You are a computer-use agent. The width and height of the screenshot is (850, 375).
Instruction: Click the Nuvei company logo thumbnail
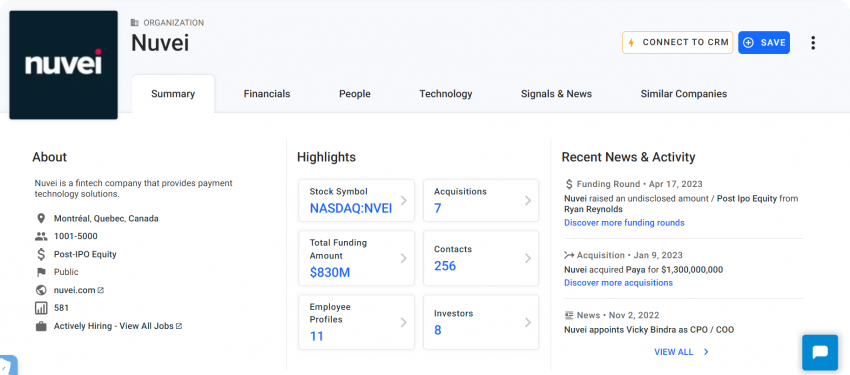tap(63, 65)
